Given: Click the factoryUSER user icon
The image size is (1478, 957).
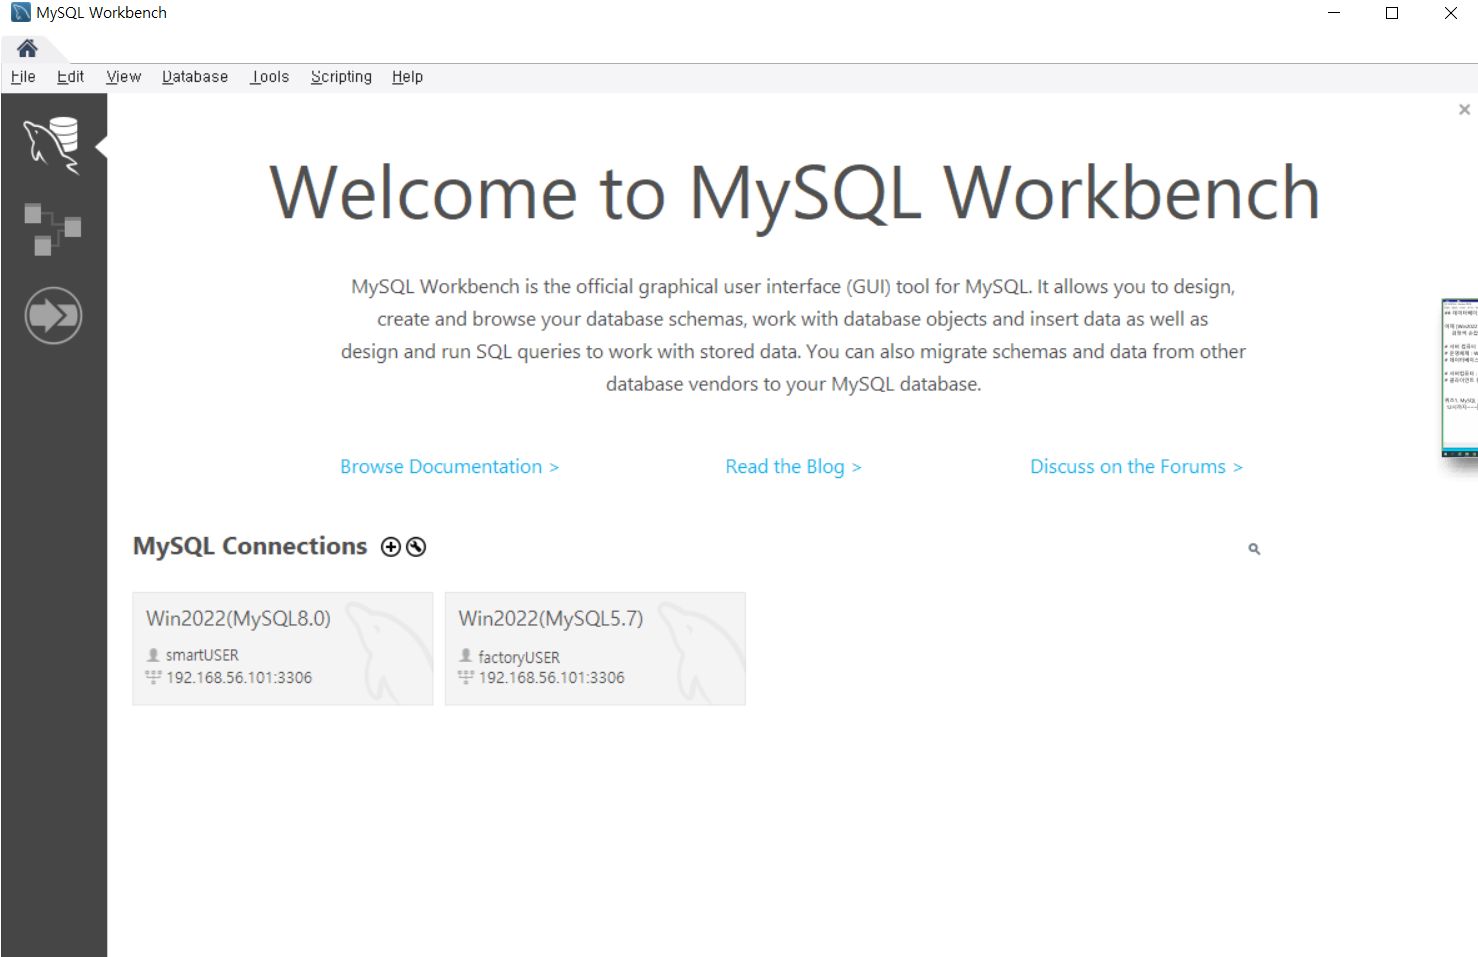Looking at the screenshot, I should (x=465, y=656).
